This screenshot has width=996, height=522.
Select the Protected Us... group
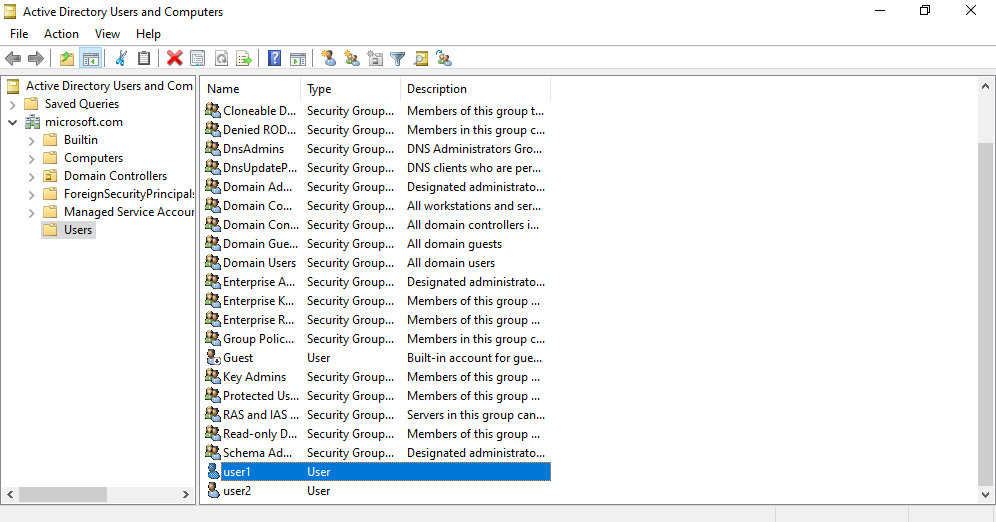tap(377, 396)
